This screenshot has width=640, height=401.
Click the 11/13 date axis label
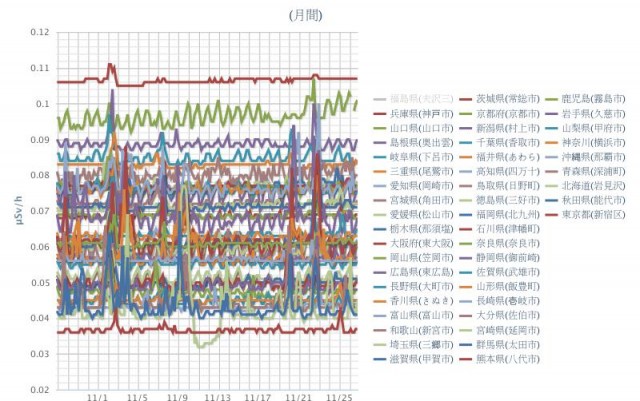click(218, 397)
